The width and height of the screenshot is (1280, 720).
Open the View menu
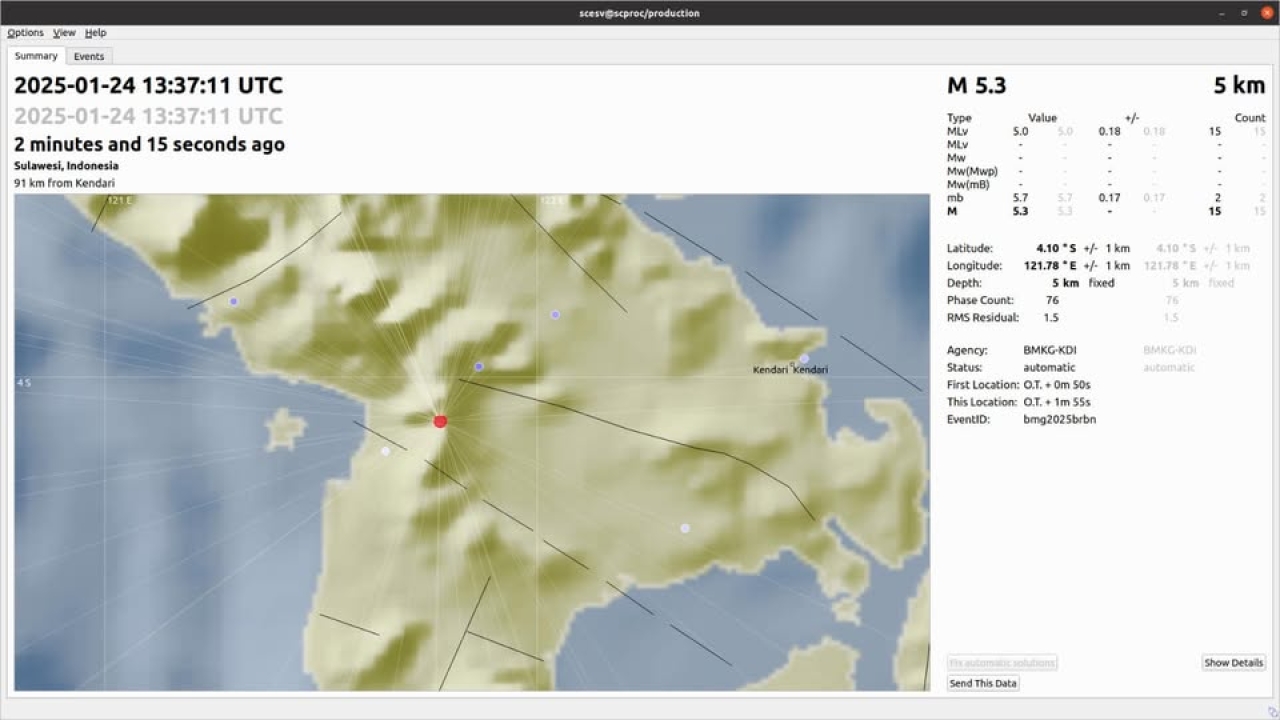point(64,33)
